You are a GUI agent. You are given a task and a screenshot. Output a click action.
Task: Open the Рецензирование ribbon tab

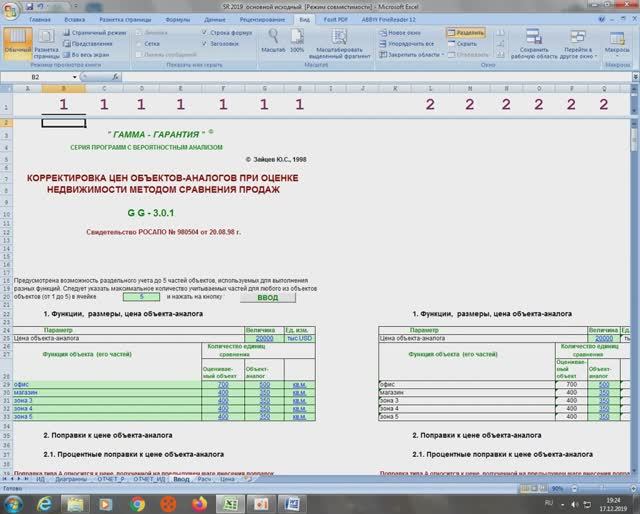tap(262, 19)
